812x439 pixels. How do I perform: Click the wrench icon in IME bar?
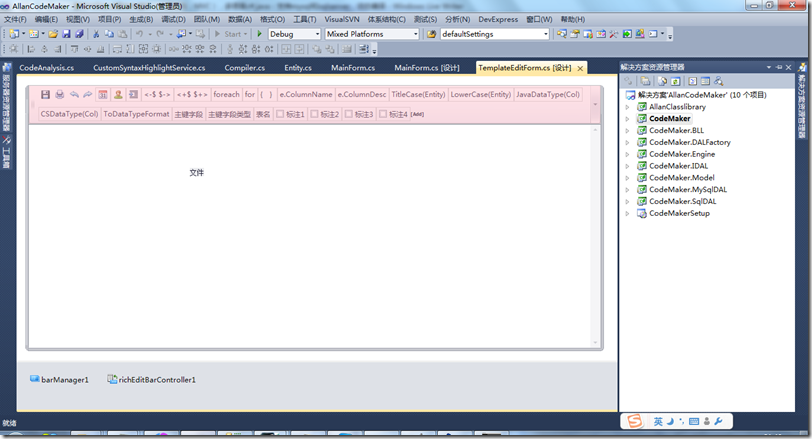coord(718,421)
